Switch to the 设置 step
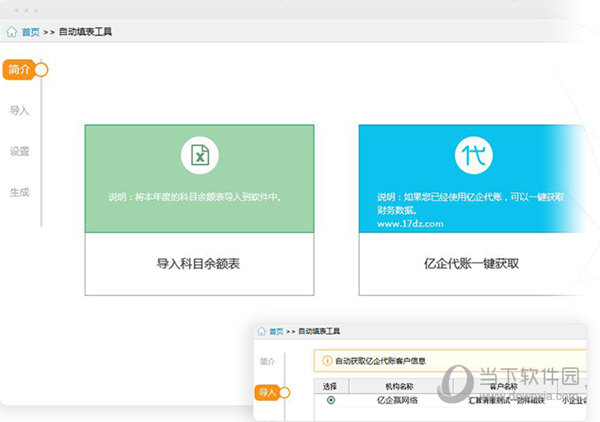 coord(19,151)
